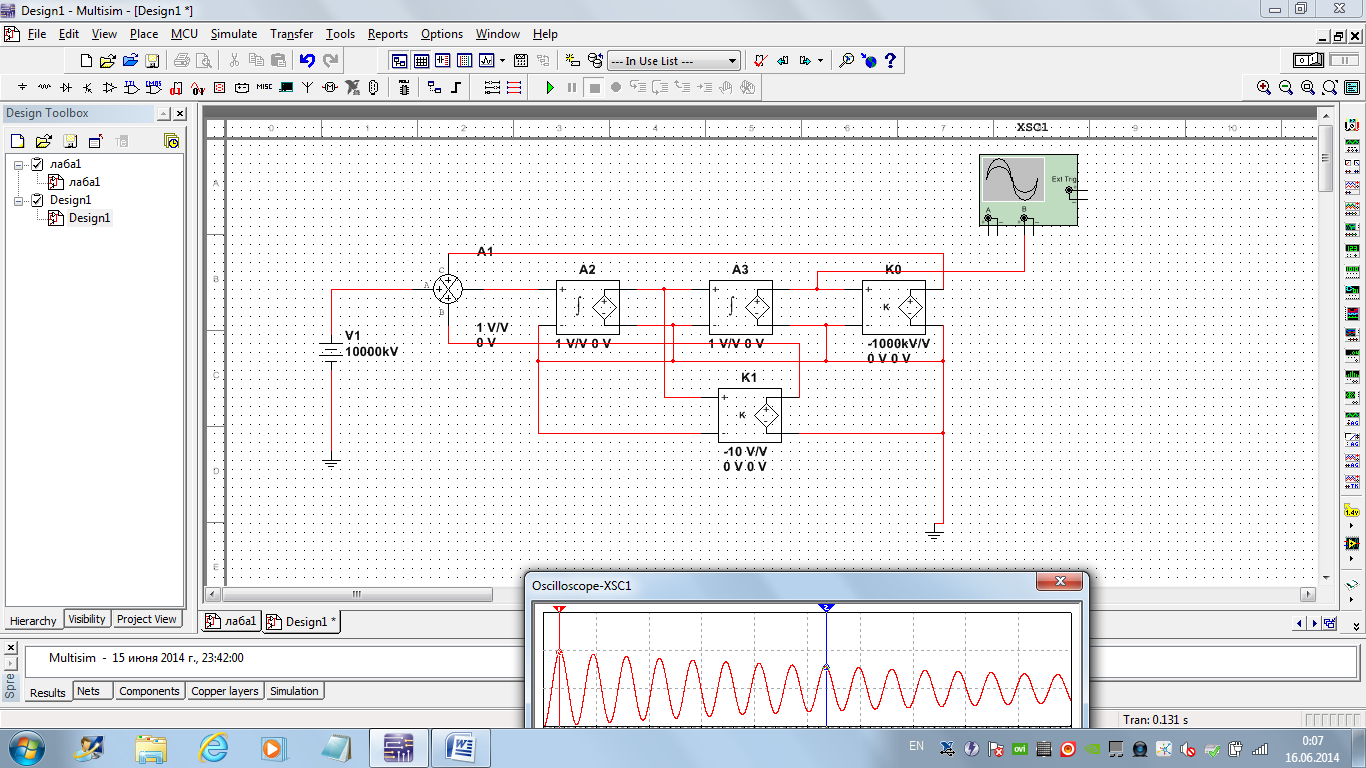Open the Tools menu
Image resolution: width=1366 pixels, height=768 pixels.
coord(340,34)
